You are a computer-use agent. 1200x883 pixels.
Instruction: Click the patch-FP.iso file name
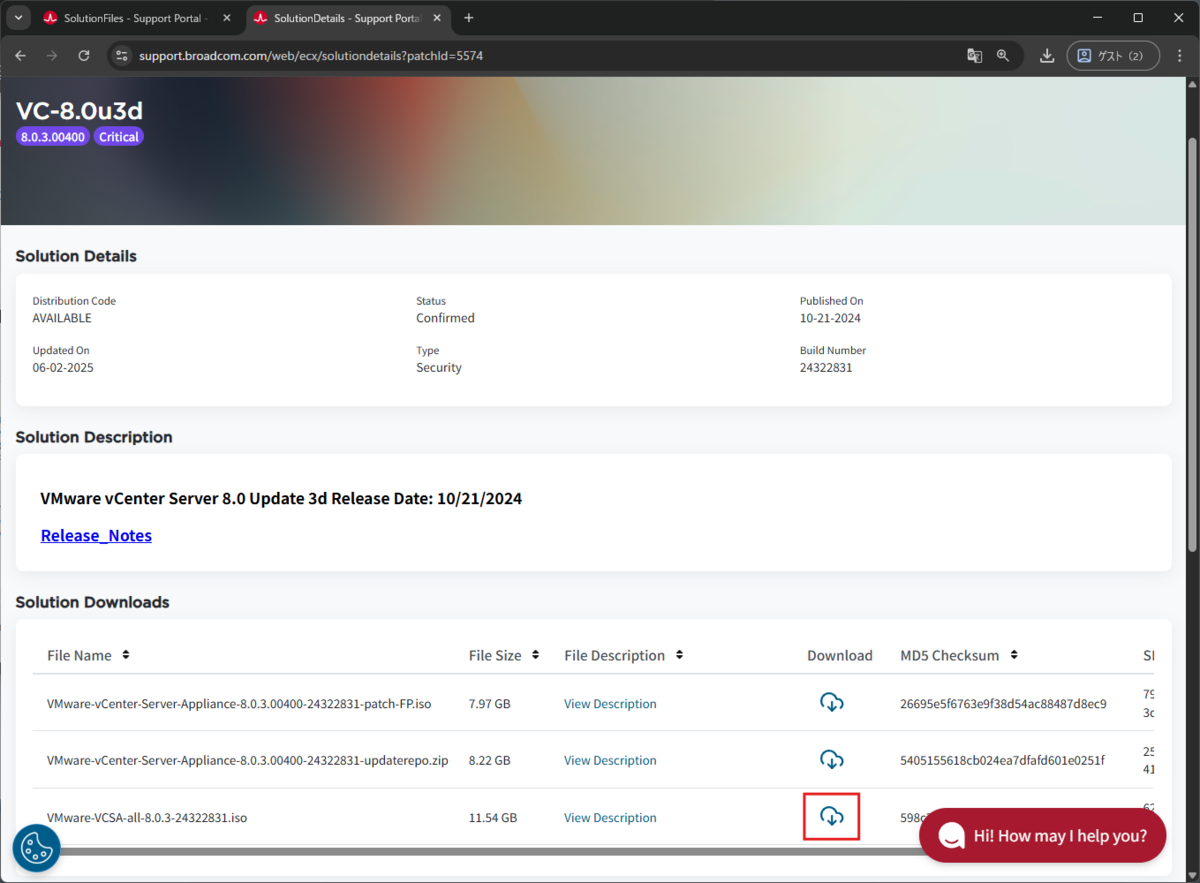[x=239, y=704]
